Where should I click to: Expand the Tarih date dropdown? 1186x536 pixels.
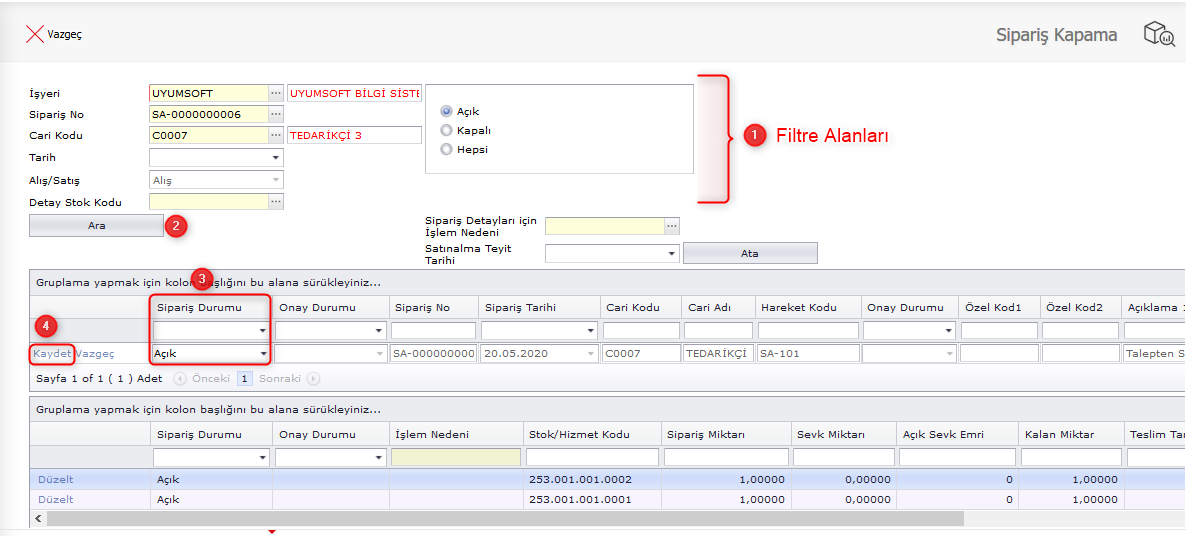pyautogui.click(x=275, y=158)
